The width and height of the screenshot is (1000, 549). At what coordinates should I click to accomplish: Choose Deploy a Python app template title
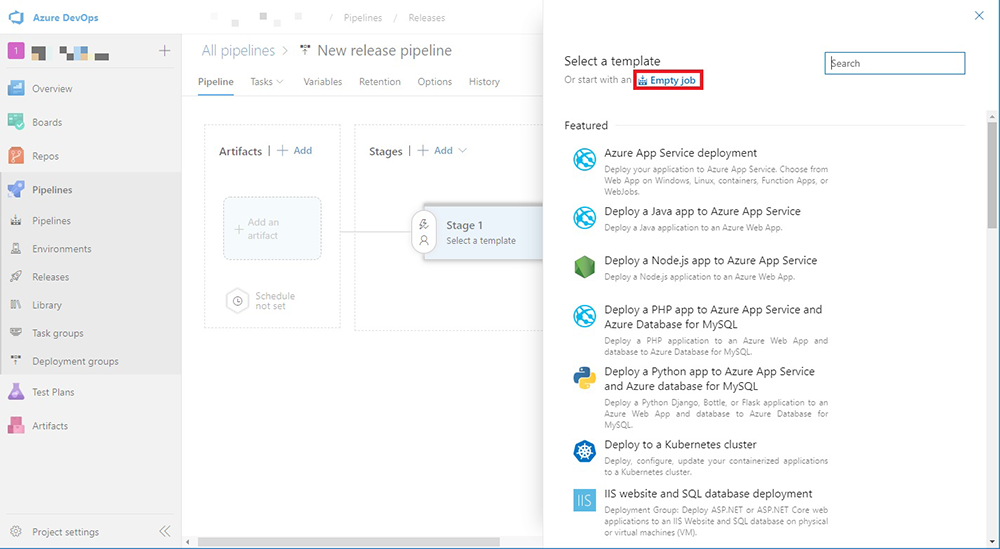[x=709, y=379]
